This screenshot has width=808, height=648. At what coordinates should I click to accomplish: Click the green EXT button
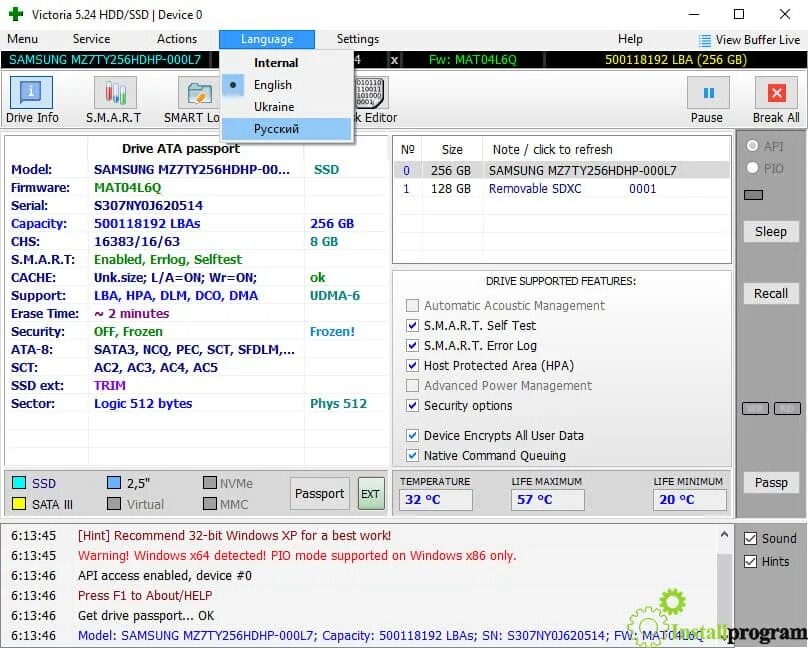click(x=371, y=493)
